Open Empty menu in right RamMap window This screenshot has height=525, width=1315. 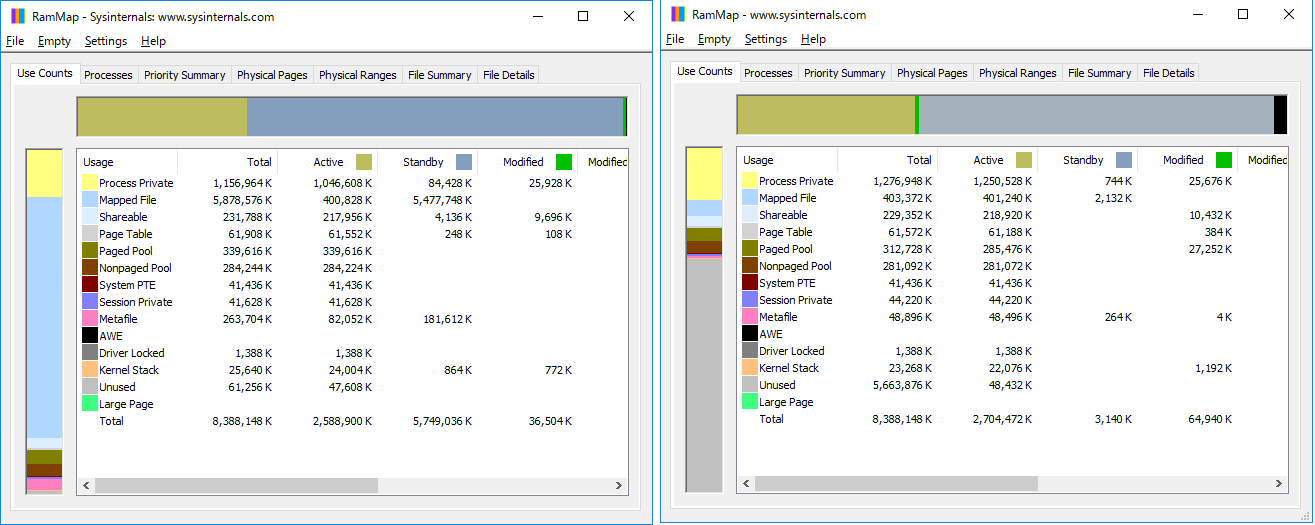[714, 39]
